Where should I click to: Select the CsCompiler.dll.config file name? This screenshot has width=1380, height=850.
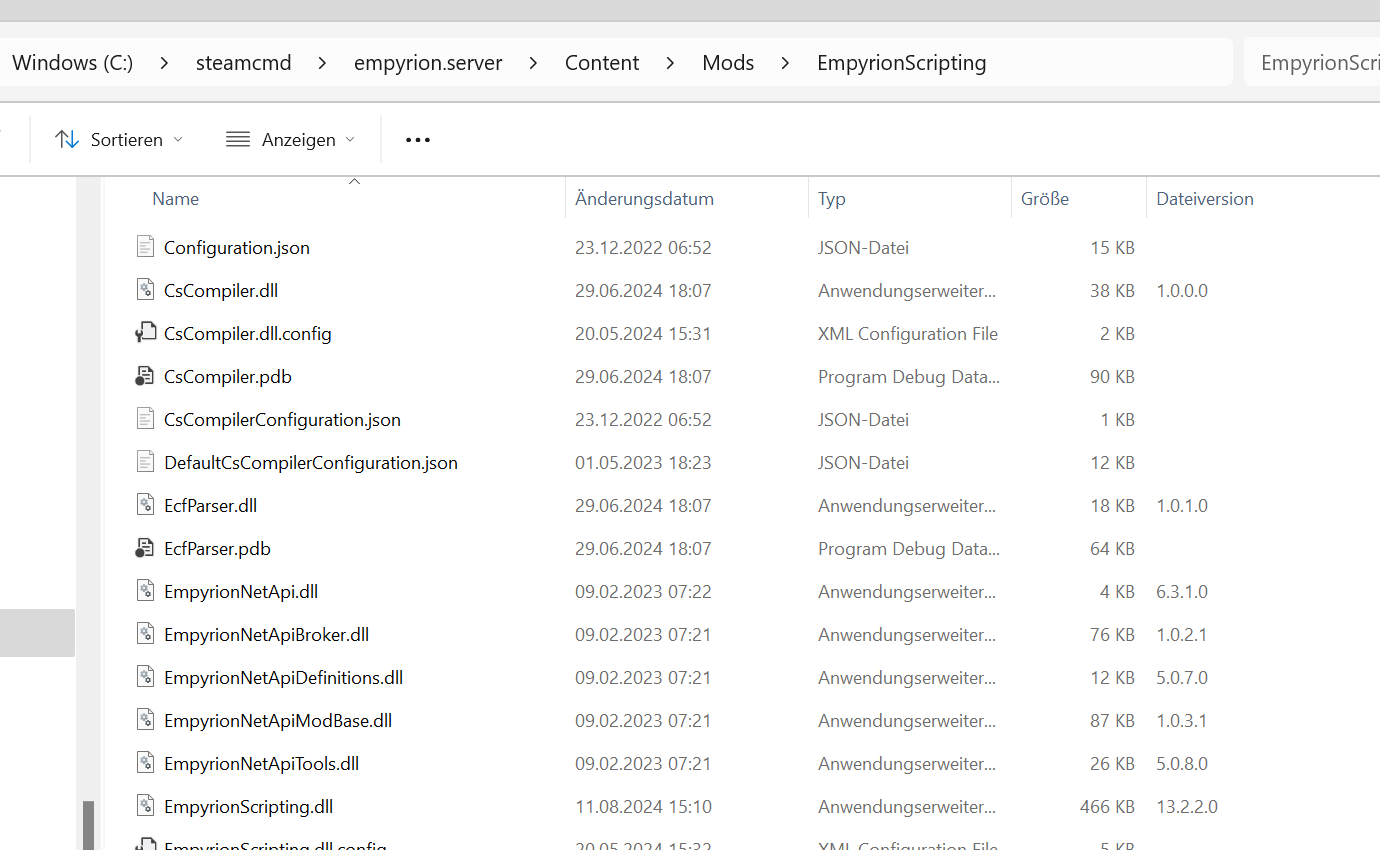(248, 333)
